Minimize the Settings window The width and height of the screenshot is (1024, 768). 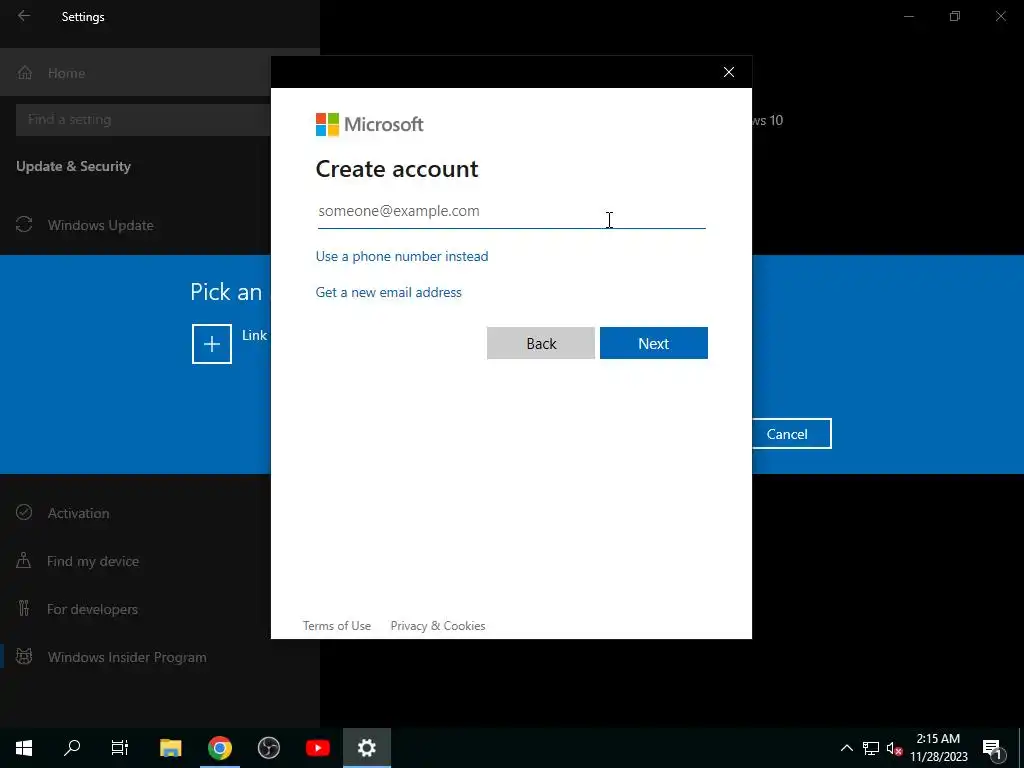coord(909,16)
